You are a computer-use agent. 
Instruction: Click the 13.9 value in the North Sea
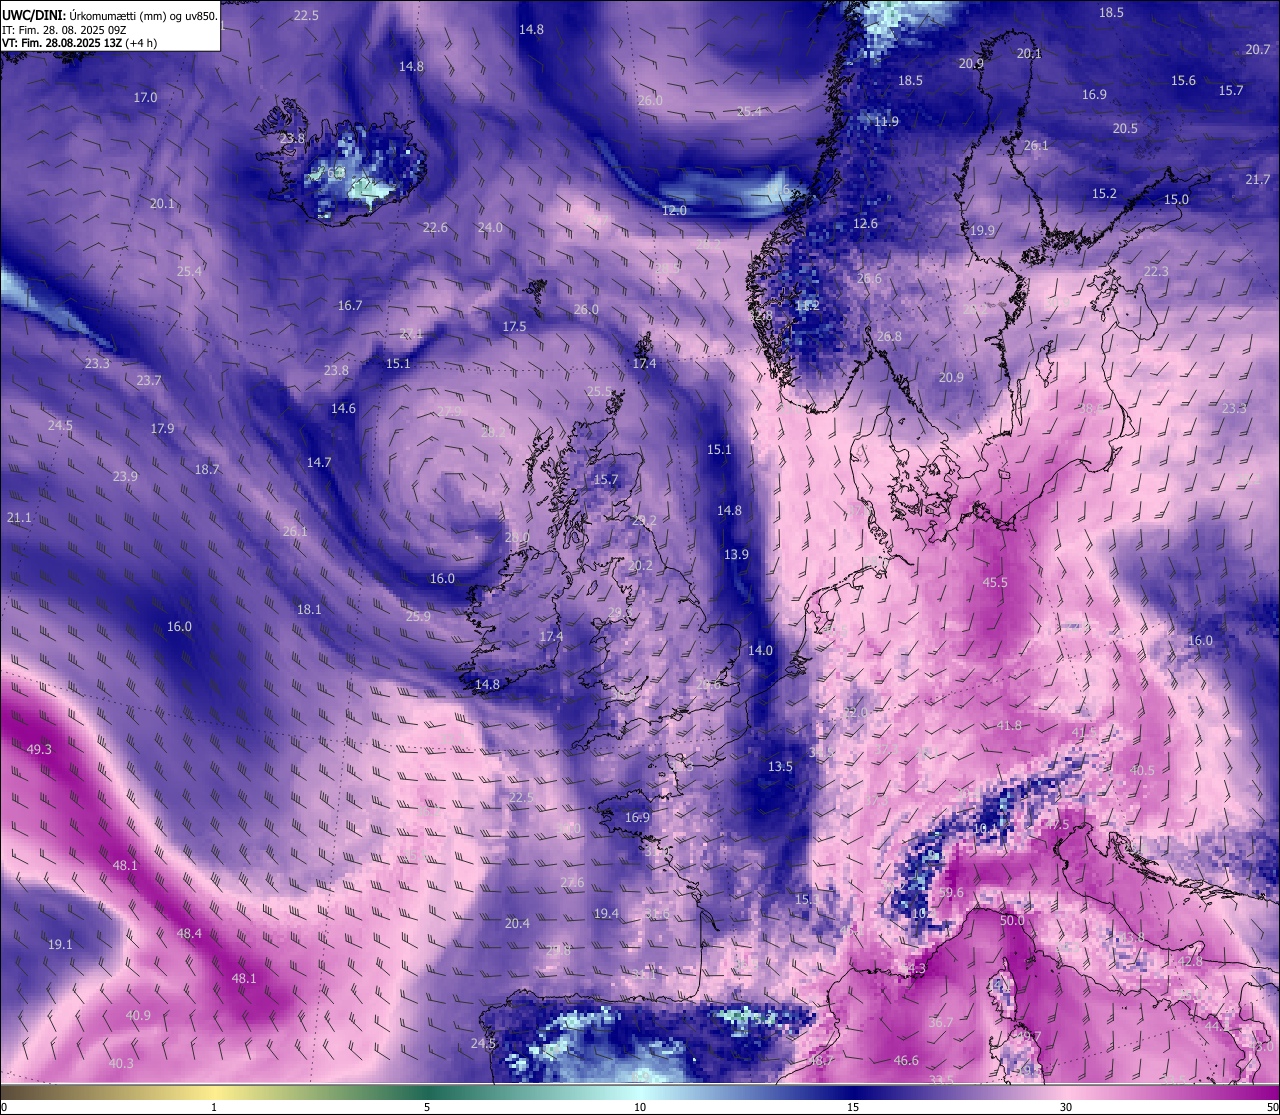(x=736, y=554)
